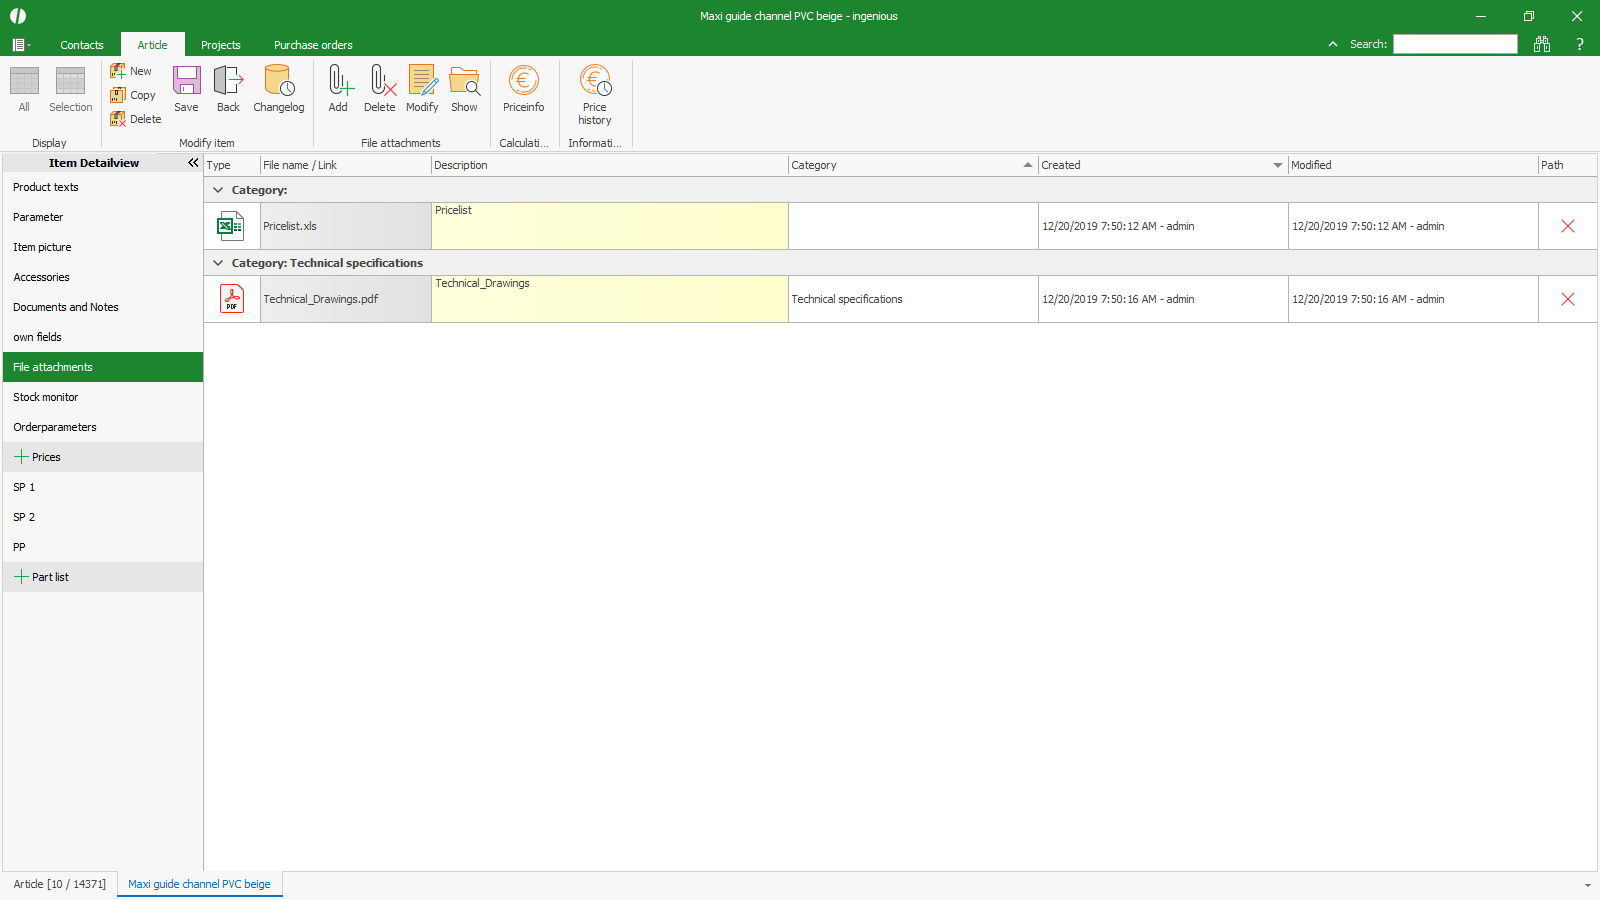Viewport: 1600px width, 900px height.
Task: Open Stock monitor in the sidebar
Action: (46, 397)
